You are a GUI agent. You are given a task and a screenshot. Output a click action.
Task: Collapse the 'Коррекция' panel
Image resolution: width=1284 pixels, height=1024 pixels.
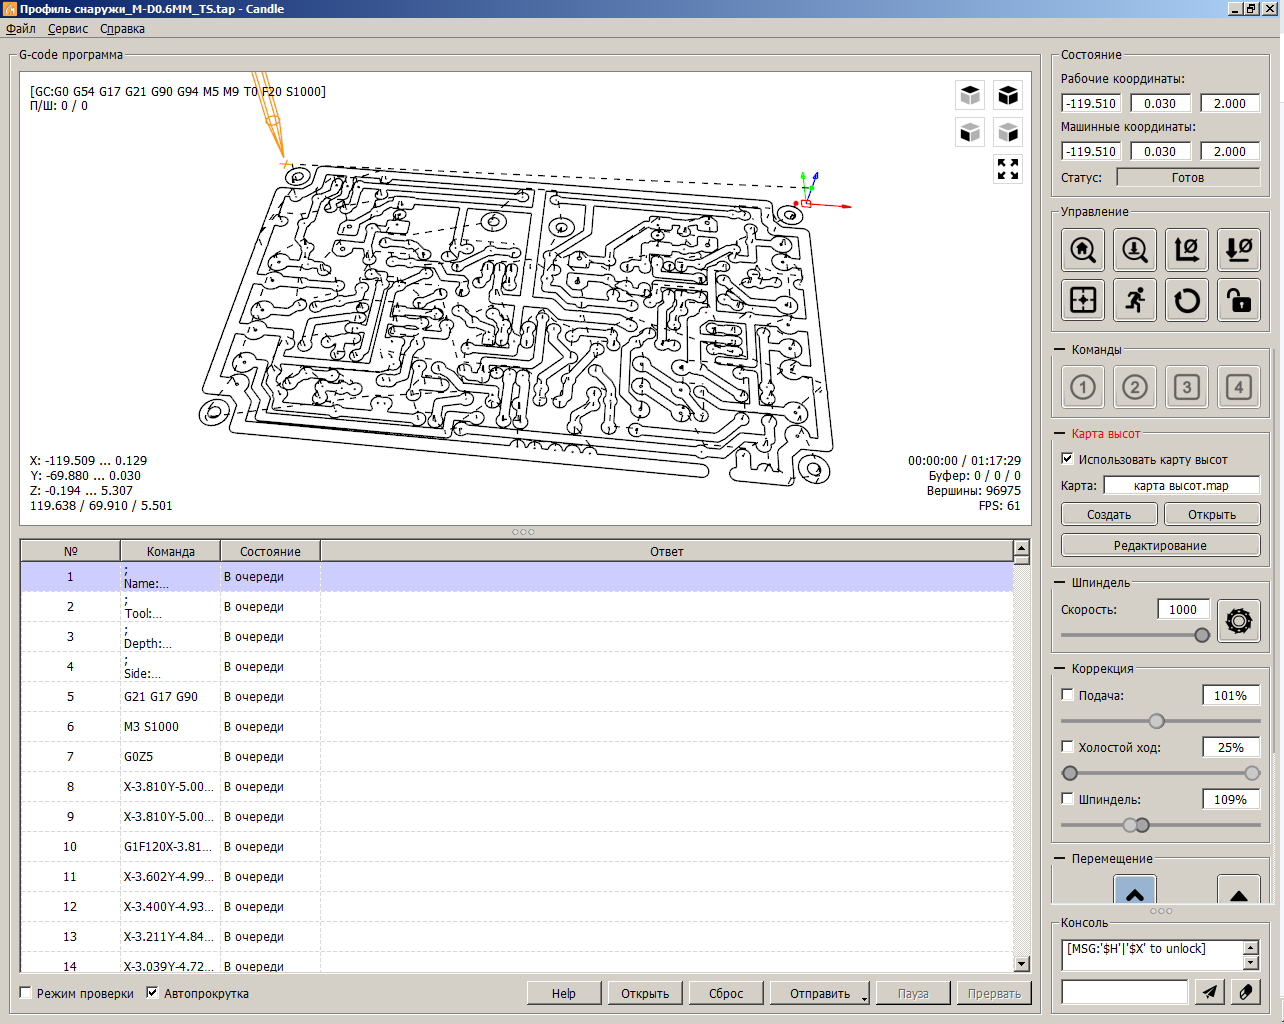1060,668
